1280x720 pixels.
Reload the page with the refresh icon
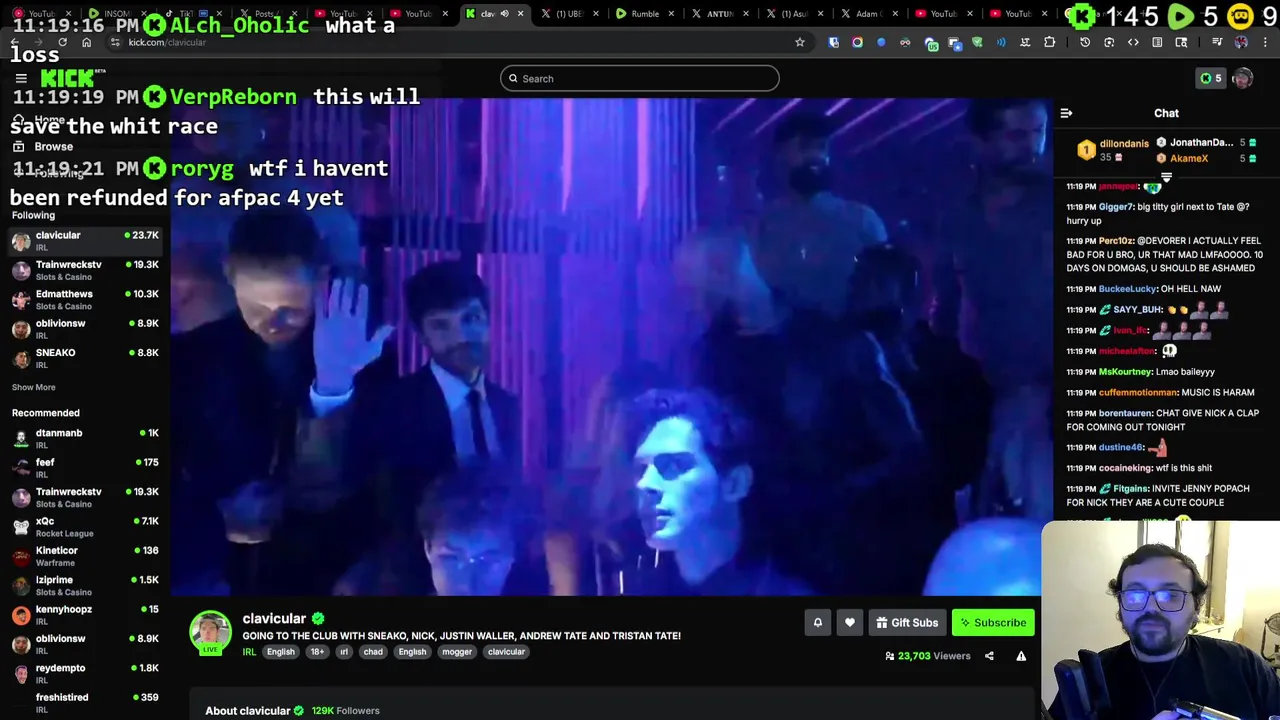(x=62, y=42)
